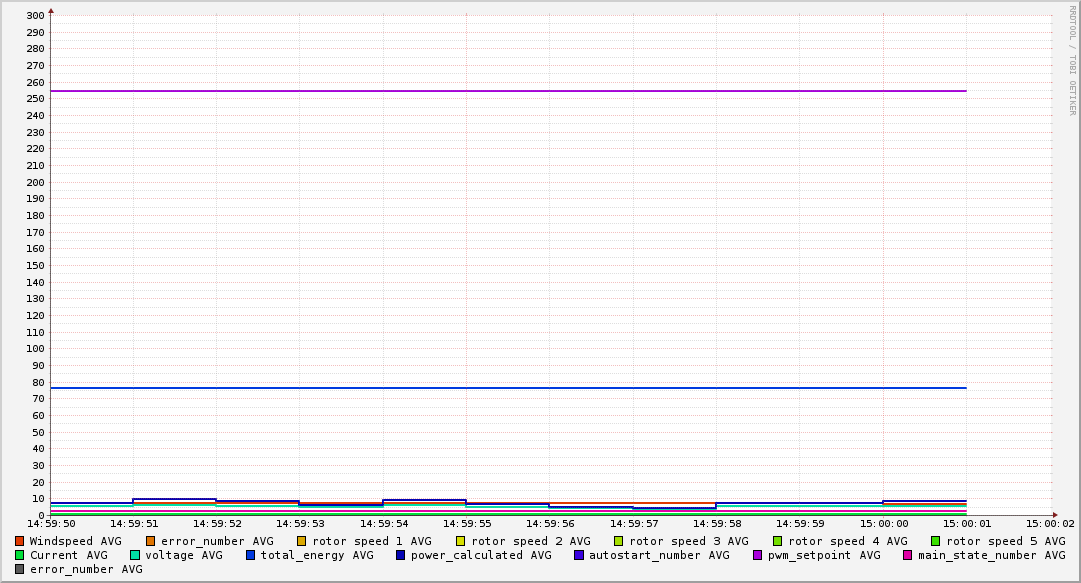1081x583 pixels.
Task: Click the rotor speed 3 AVG swatch
Action: coord(618,542)
